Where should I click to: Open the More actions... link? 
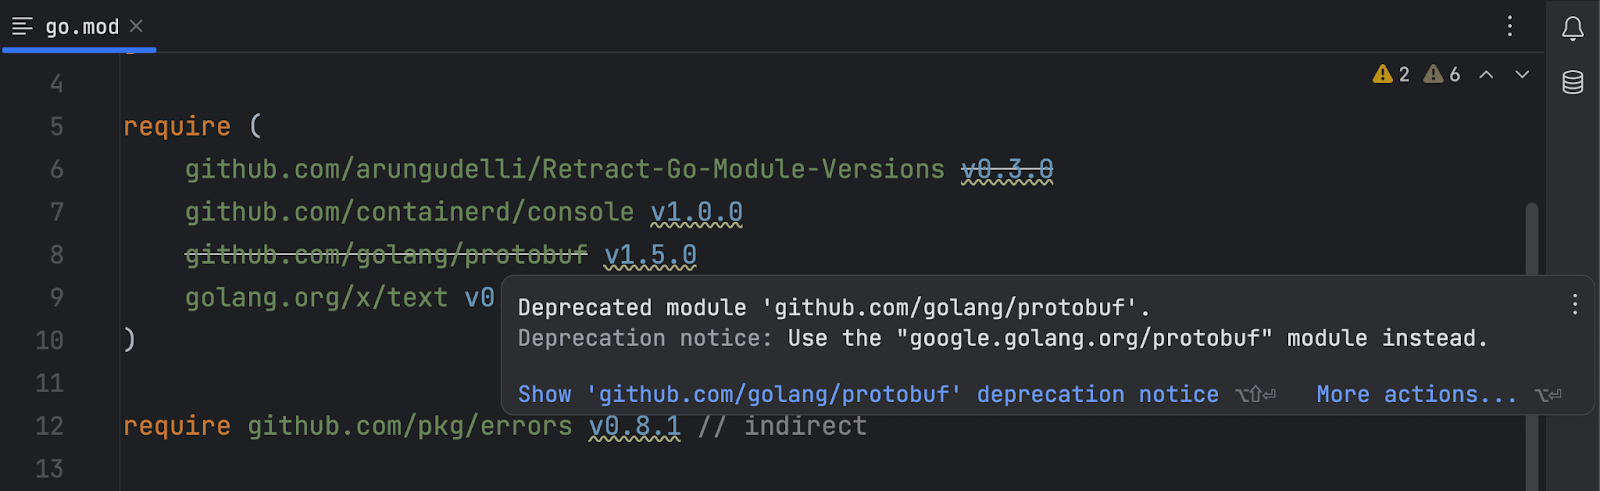[1416, 394]
